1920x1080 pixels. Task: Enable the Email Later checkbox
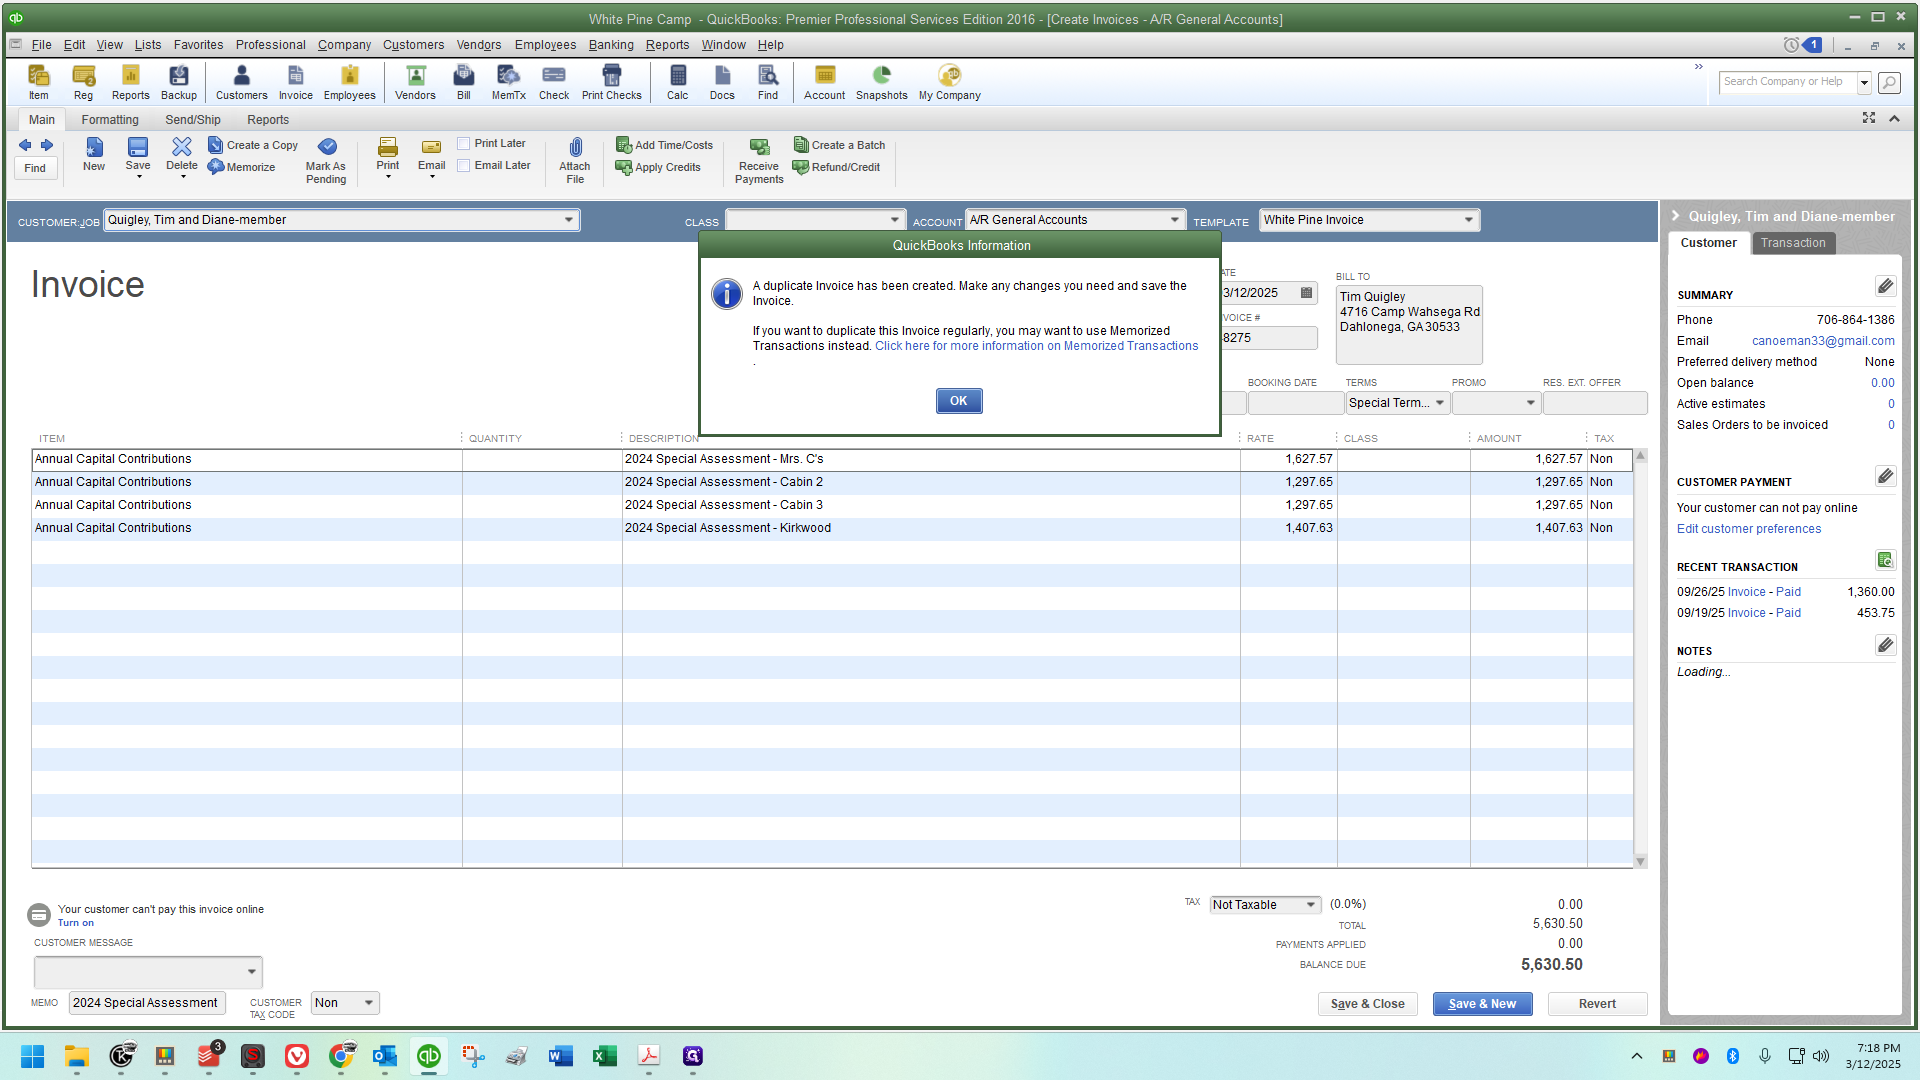pyautogui.click(x=463, y=166)
